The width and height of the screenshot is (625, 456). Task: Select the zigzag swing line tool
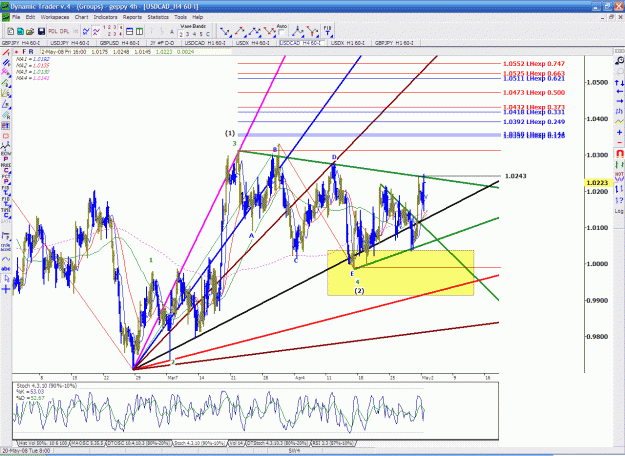click(x=6, y=147)
